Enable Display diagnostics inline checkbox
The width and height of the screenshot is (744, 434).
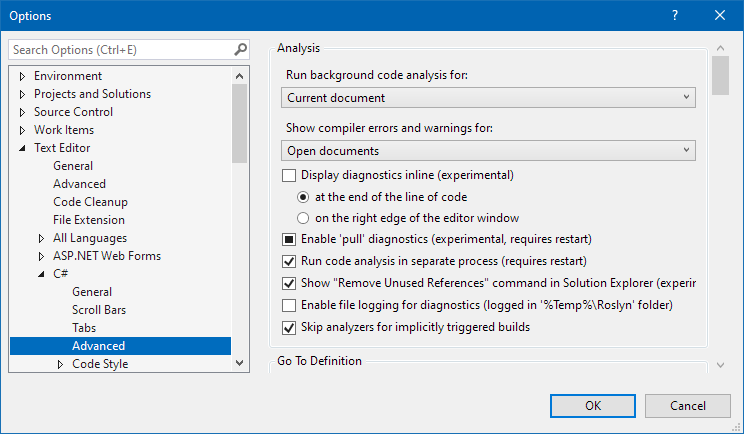[289, 175]
